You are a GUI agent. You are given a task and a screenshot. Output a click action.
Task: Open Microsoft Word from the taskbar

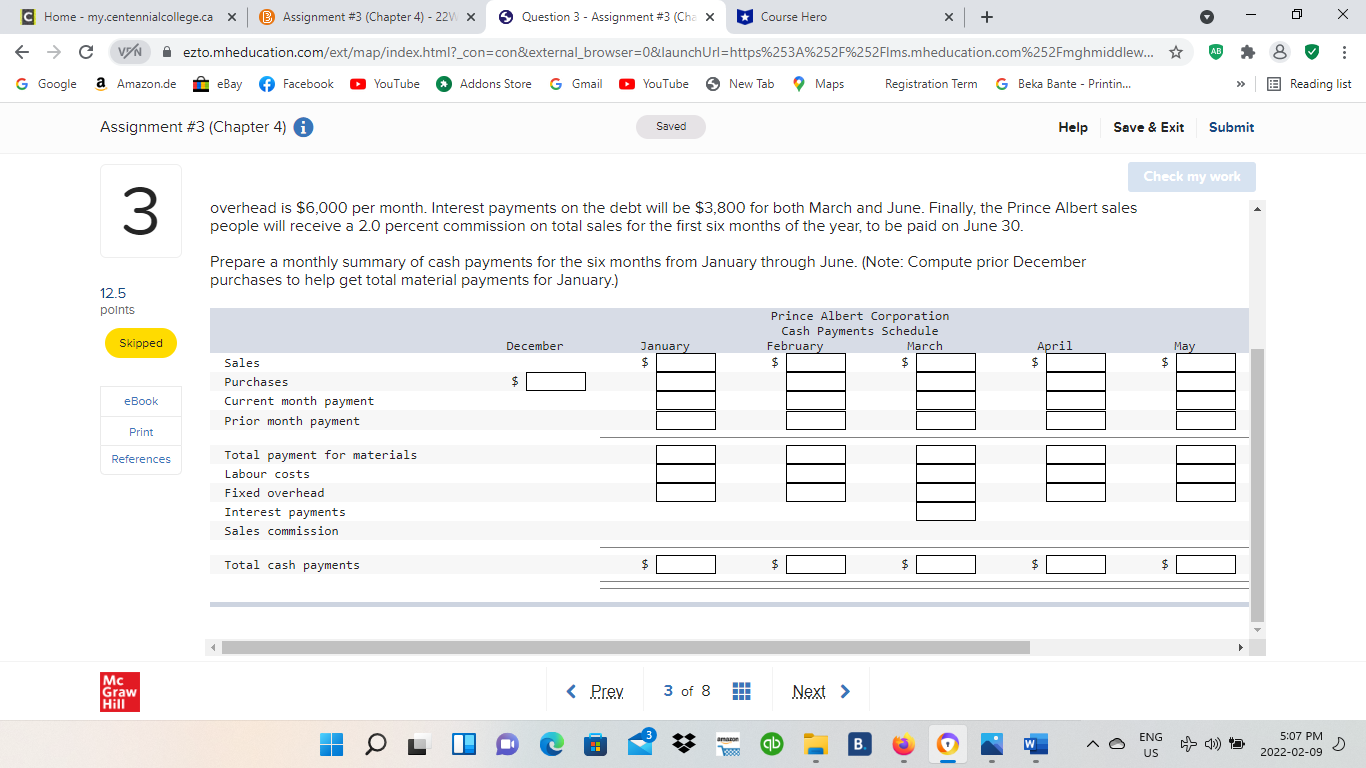(1035, 744)
